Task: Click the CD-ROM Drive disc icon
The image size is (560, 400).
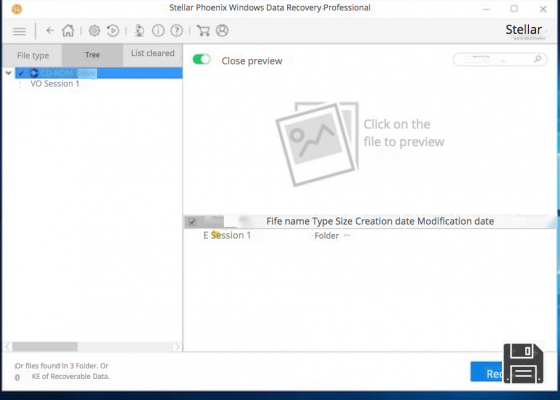Action: (34, 73)
